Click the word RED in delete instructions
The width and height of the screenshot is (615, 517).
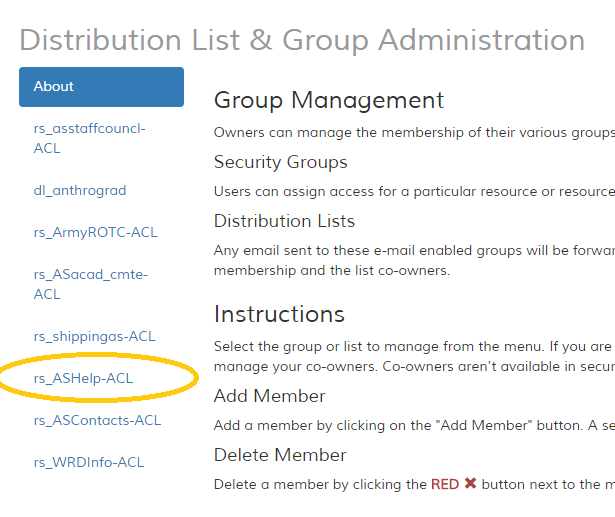click(x=445, y=484)
